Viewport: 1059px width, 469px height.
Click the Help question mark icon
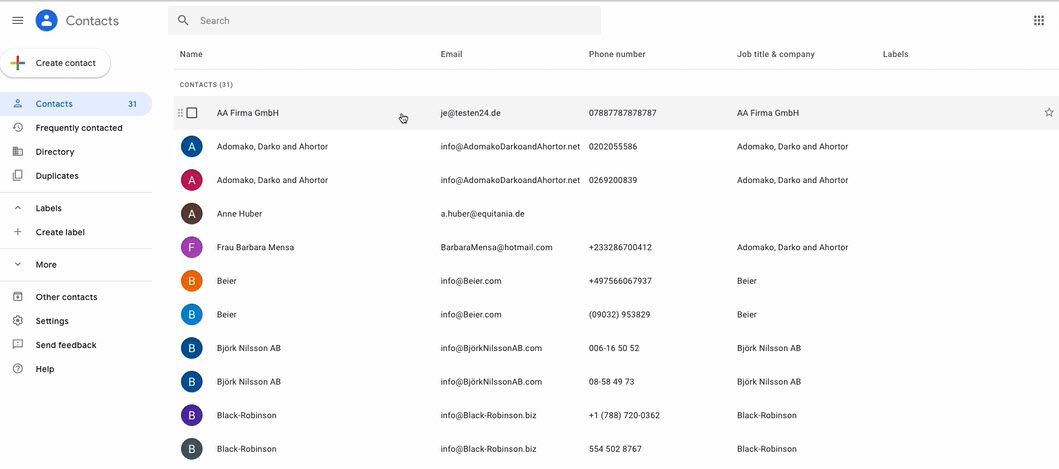[x=17, y=369]
